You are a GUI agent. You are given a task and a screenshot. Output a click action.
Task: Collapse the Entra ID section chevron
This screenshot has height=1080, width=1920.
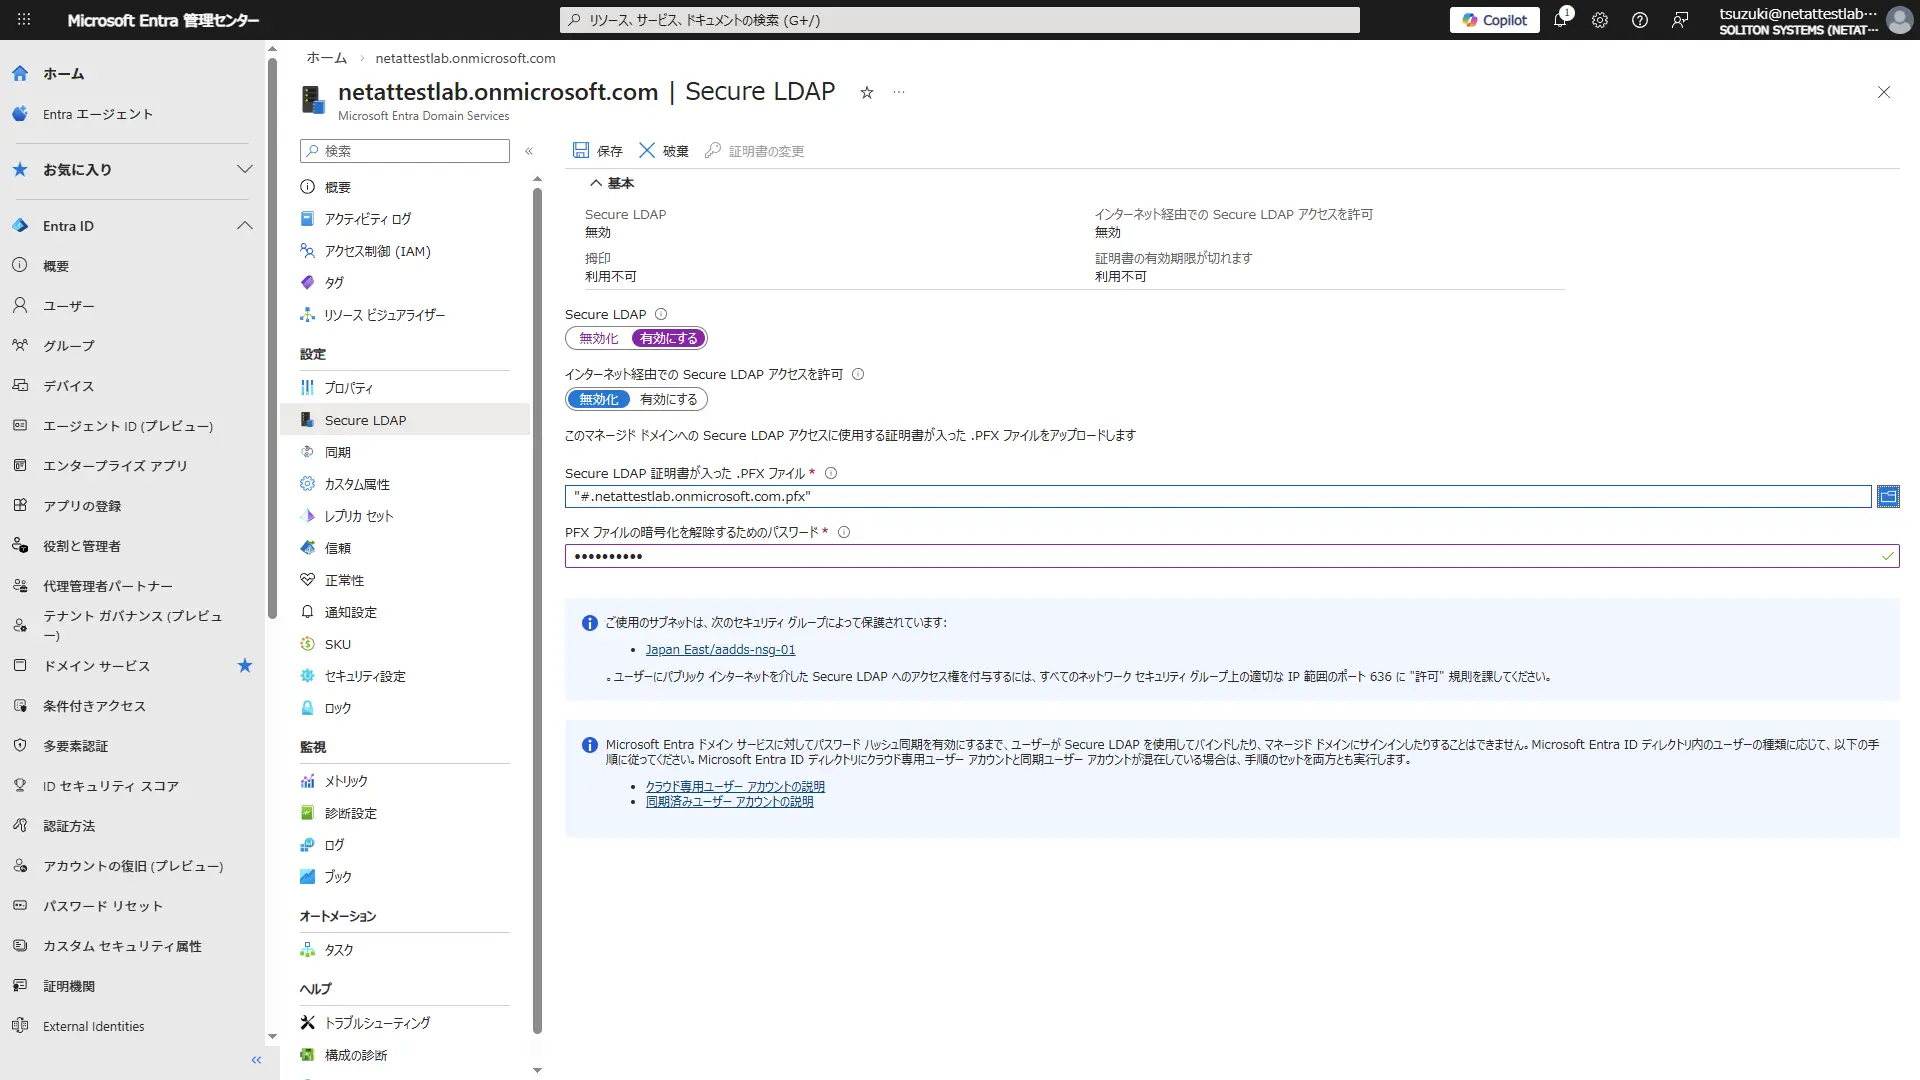tap(244, 226)
